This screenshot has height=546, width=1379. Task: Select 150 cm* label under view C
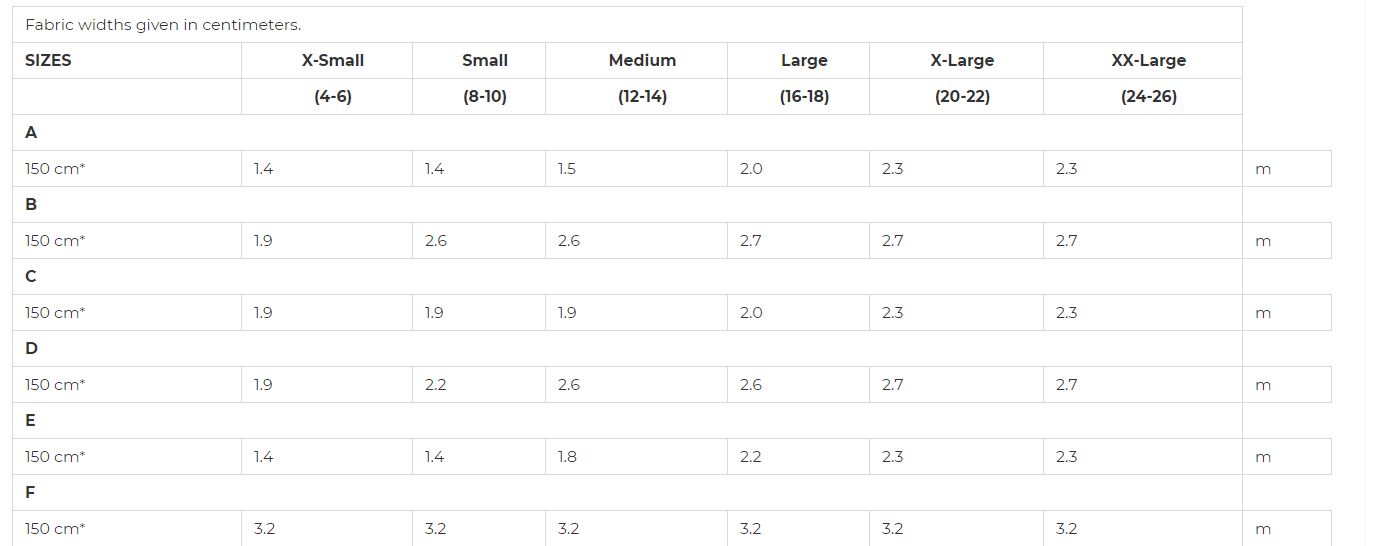(x=55, y=313)
